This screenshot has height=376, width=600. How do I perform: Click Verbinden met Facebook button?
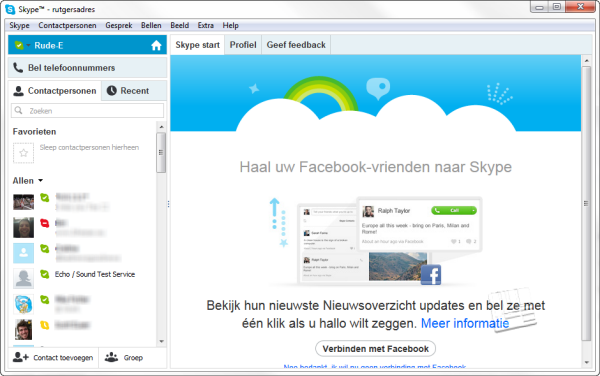click(x=375, y=349)
